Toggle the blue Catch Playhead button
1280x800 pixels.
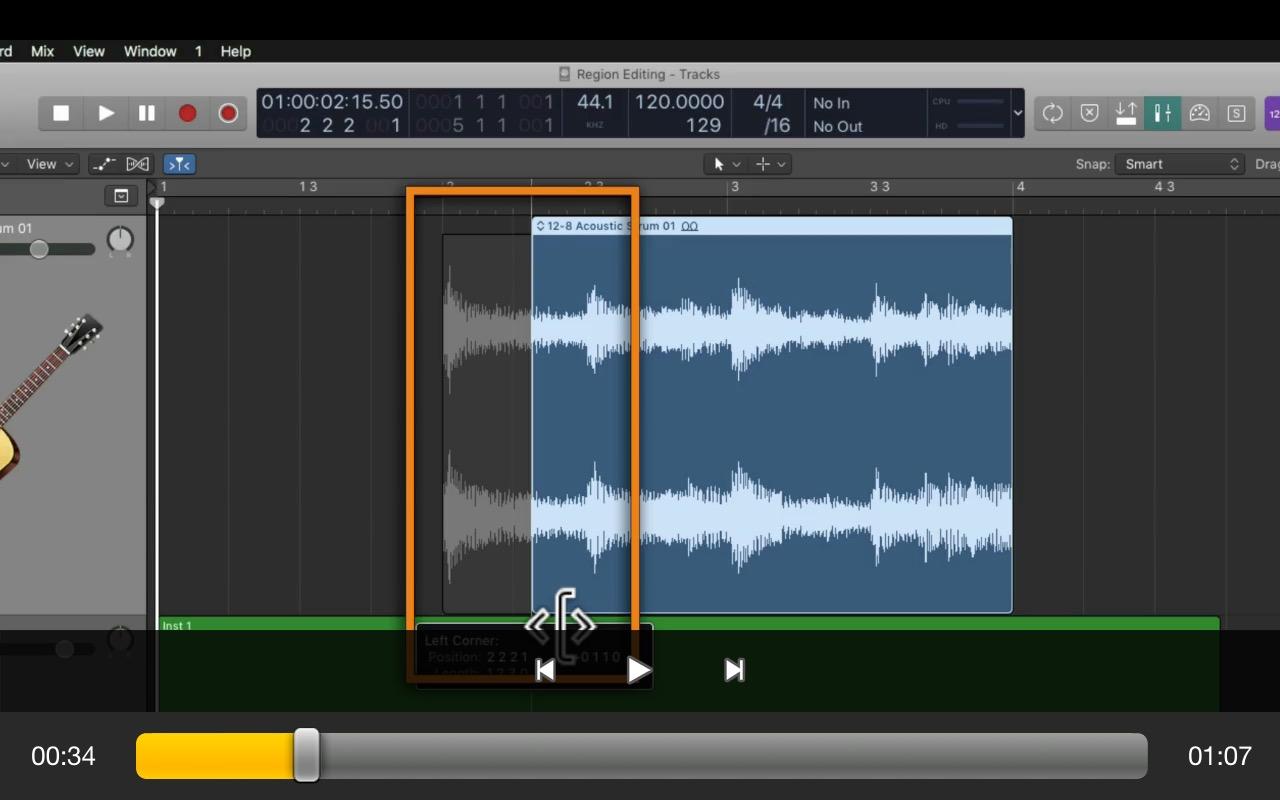point(179,164)
